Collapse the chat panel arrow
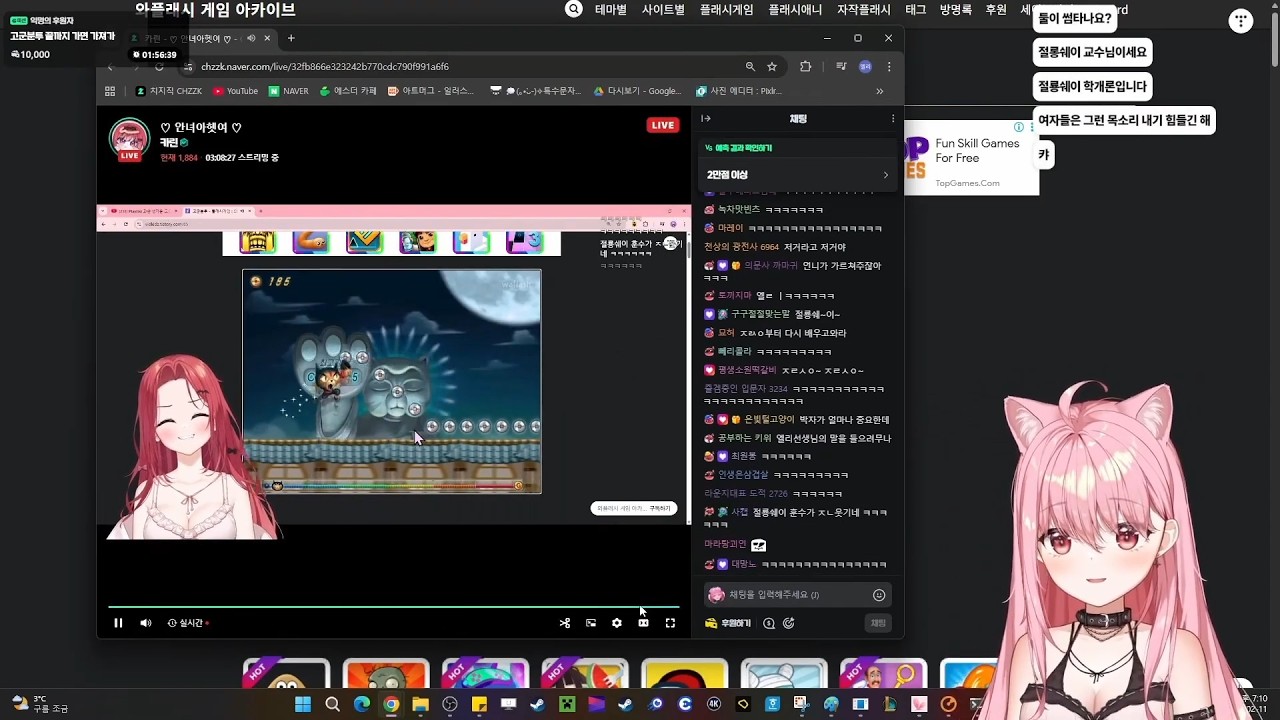This screenshot has height=720, width=1280. 706,119
